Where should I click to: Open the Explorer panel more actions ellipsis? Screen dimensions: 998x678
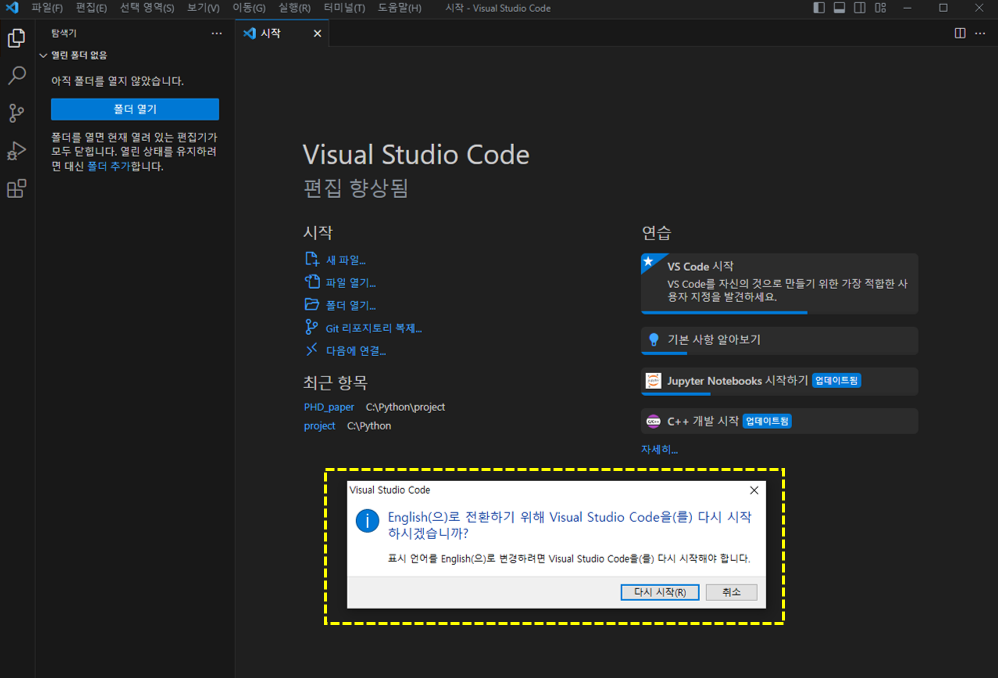pos(217,33)
